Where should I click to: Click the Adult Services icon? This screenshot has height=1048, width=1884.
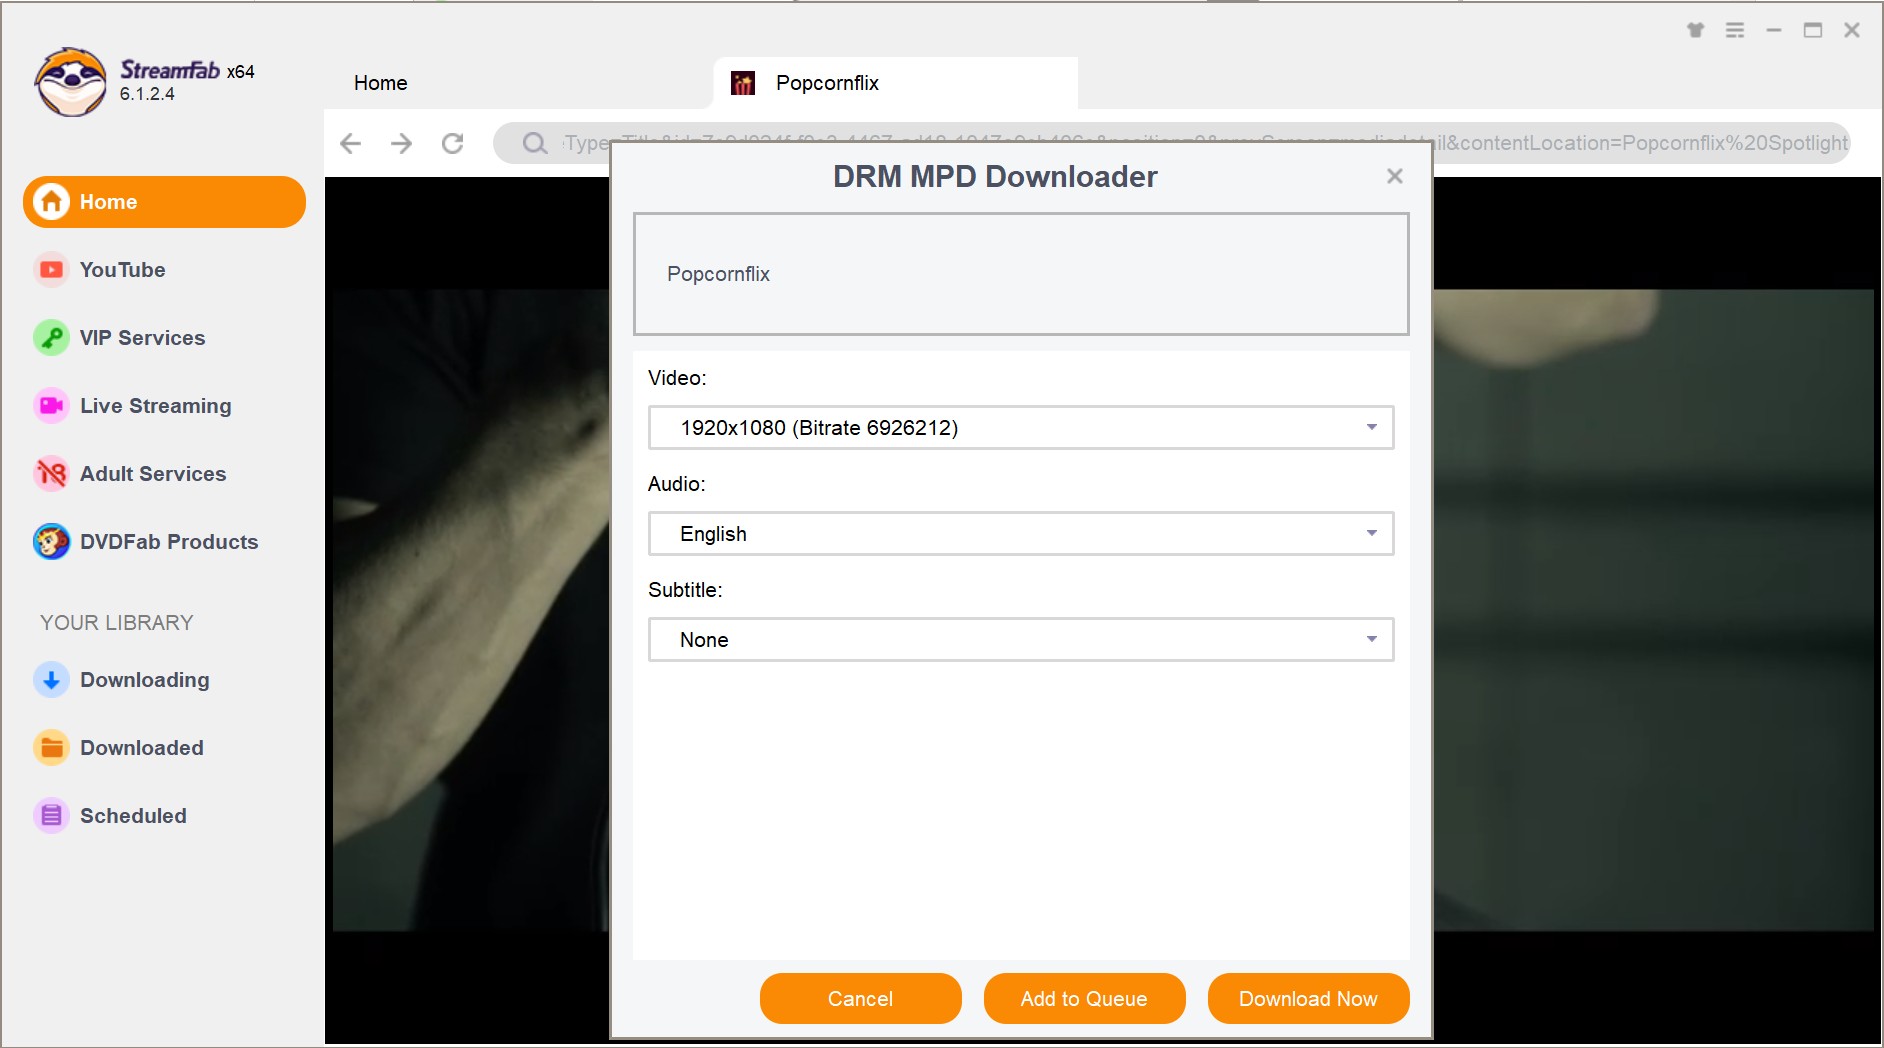[x=51, y=474]
